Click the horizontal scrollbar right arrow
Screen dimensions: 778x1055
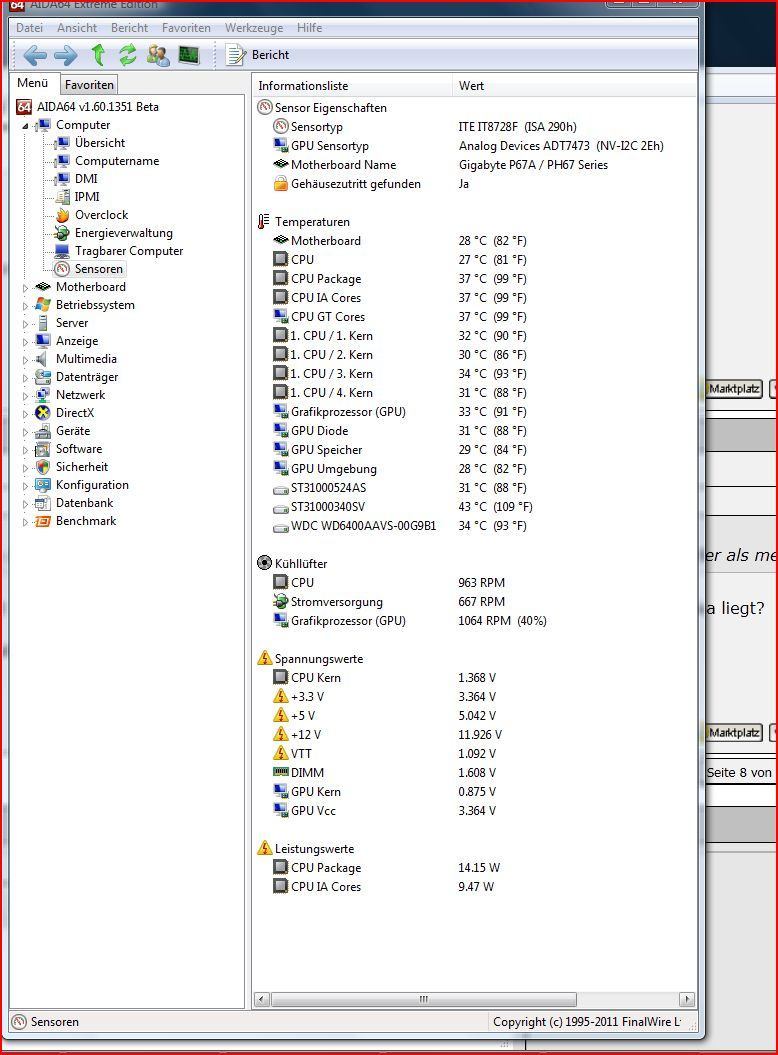click(x=687, y=999)
